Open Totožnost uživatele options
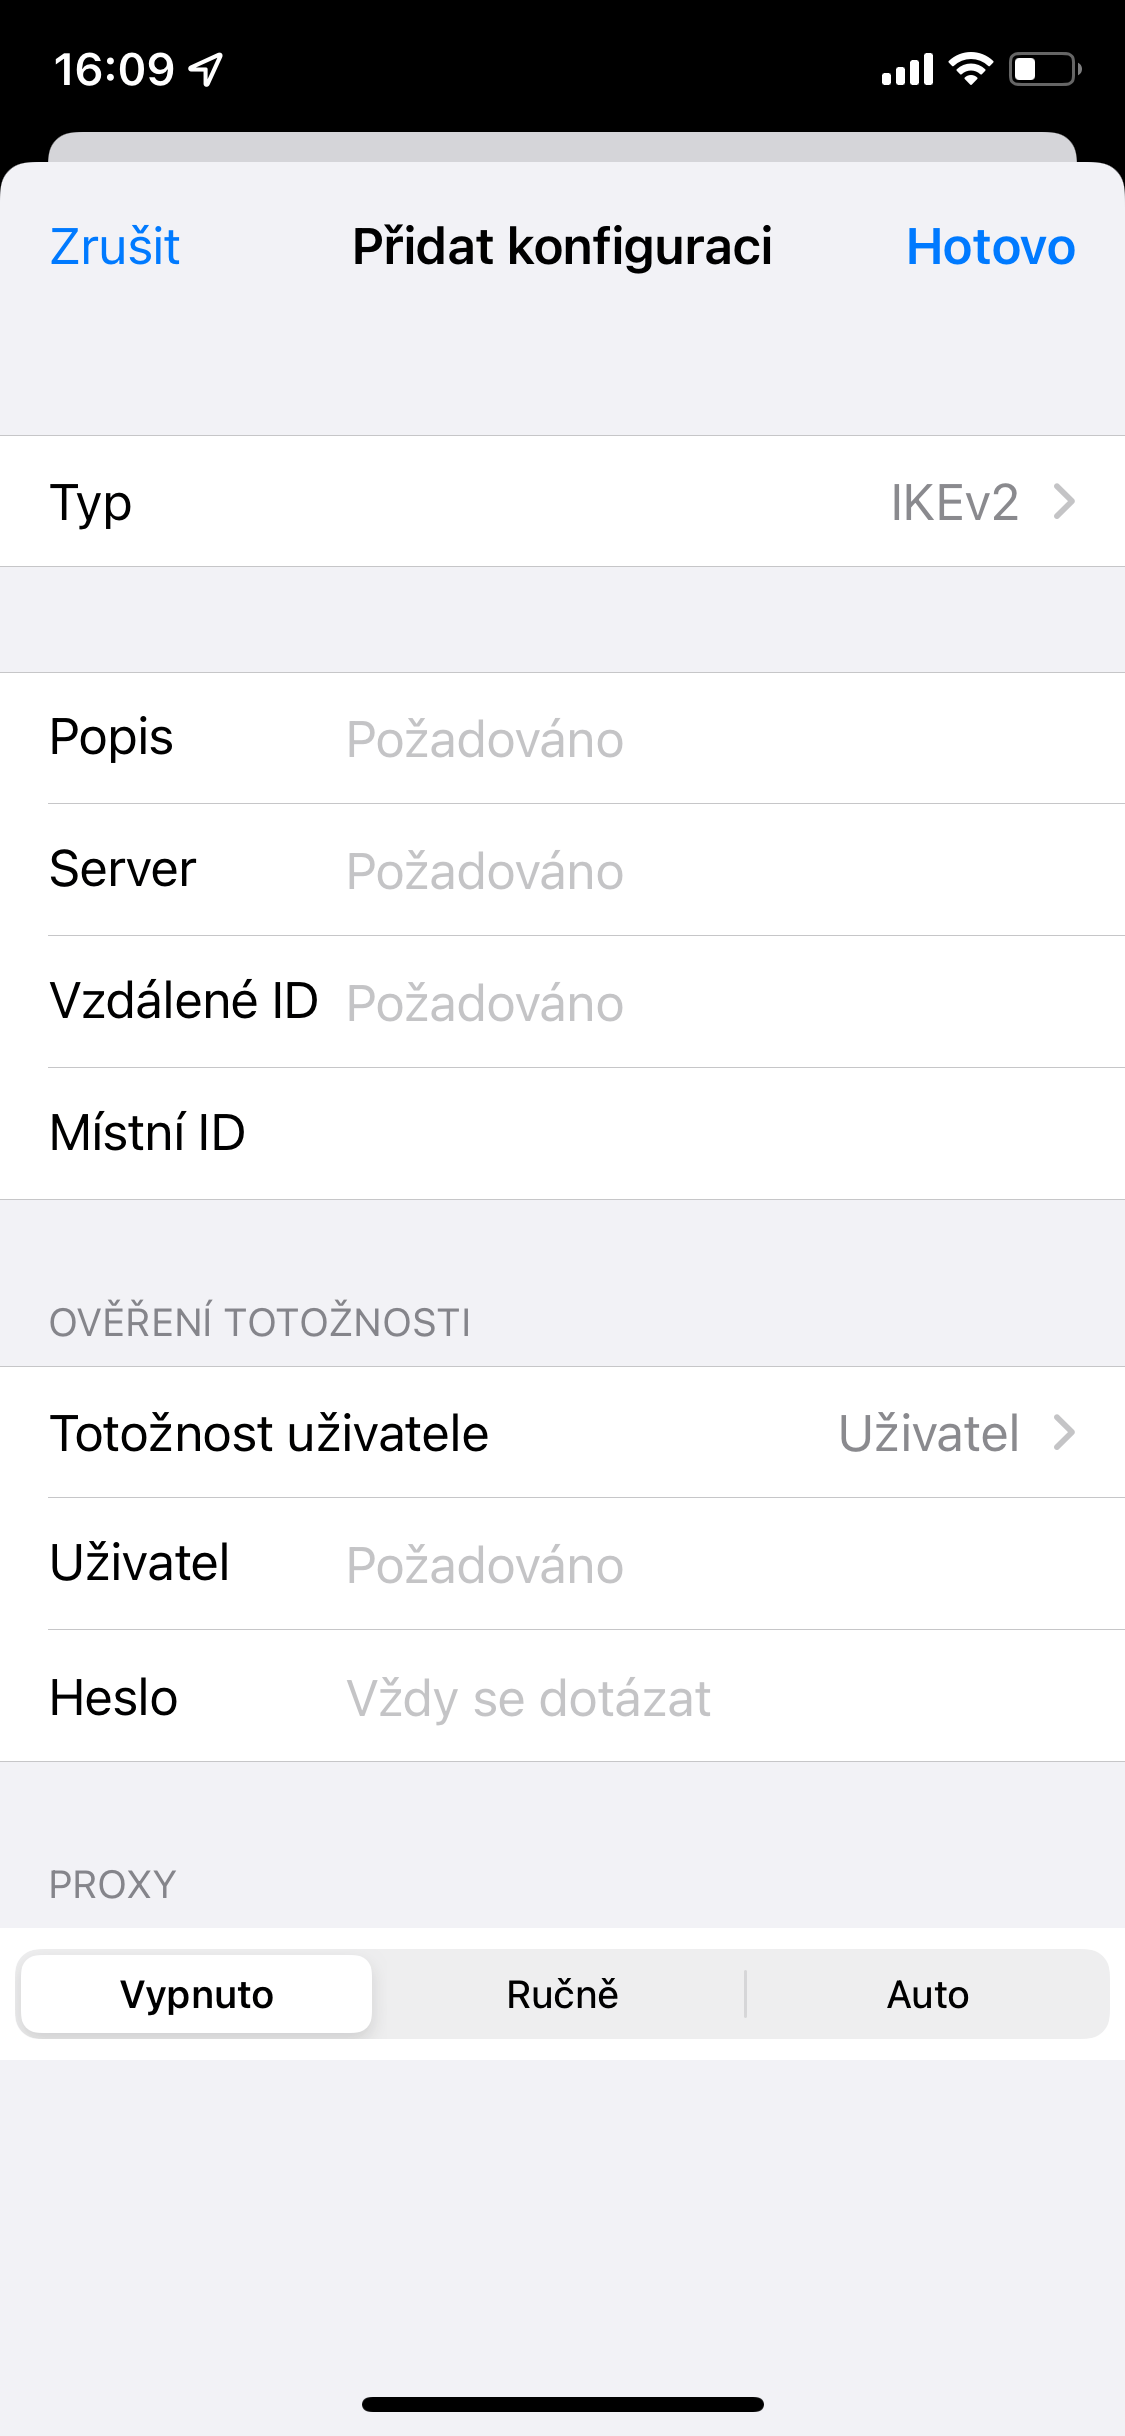The width and height of the screenshot is (1125, 2436). 562,1433
